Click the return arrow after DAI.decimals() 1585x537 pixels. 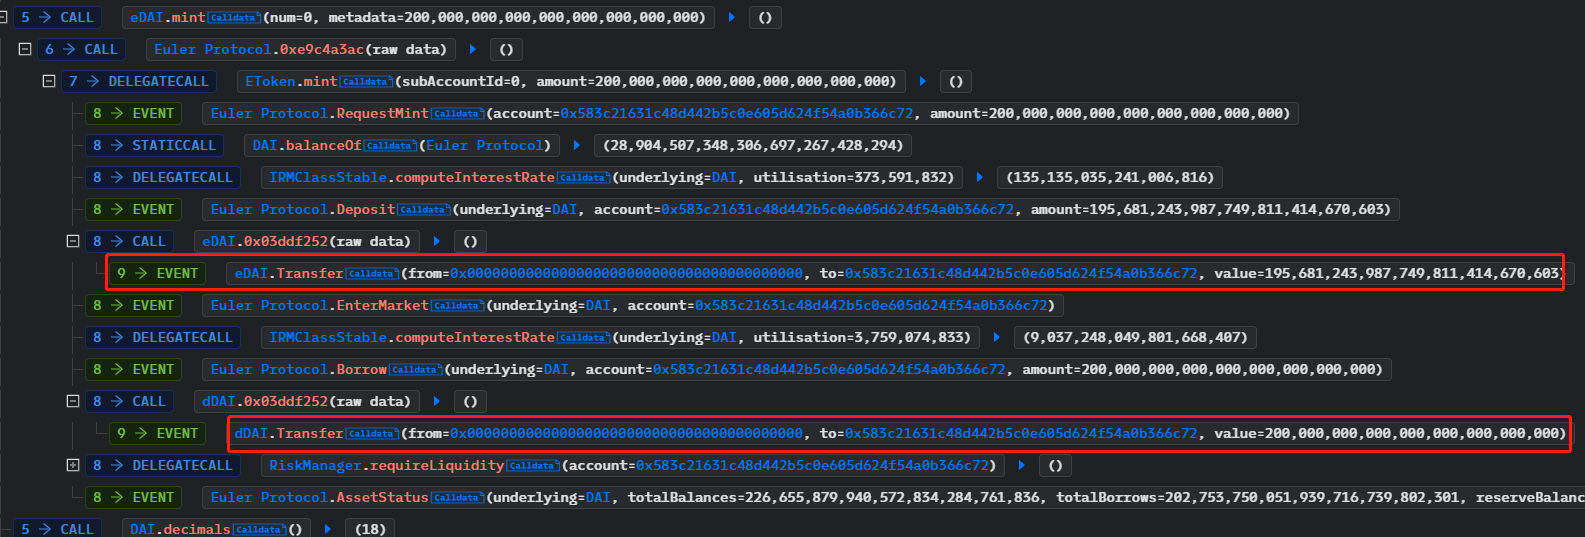327,529
